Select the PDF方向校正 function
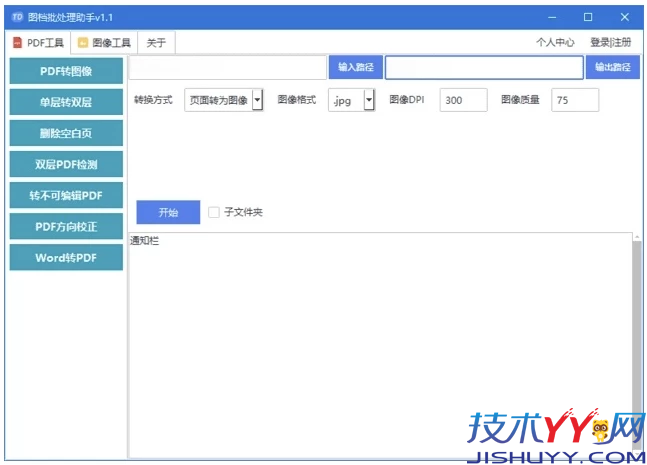 tap(66, 227)
